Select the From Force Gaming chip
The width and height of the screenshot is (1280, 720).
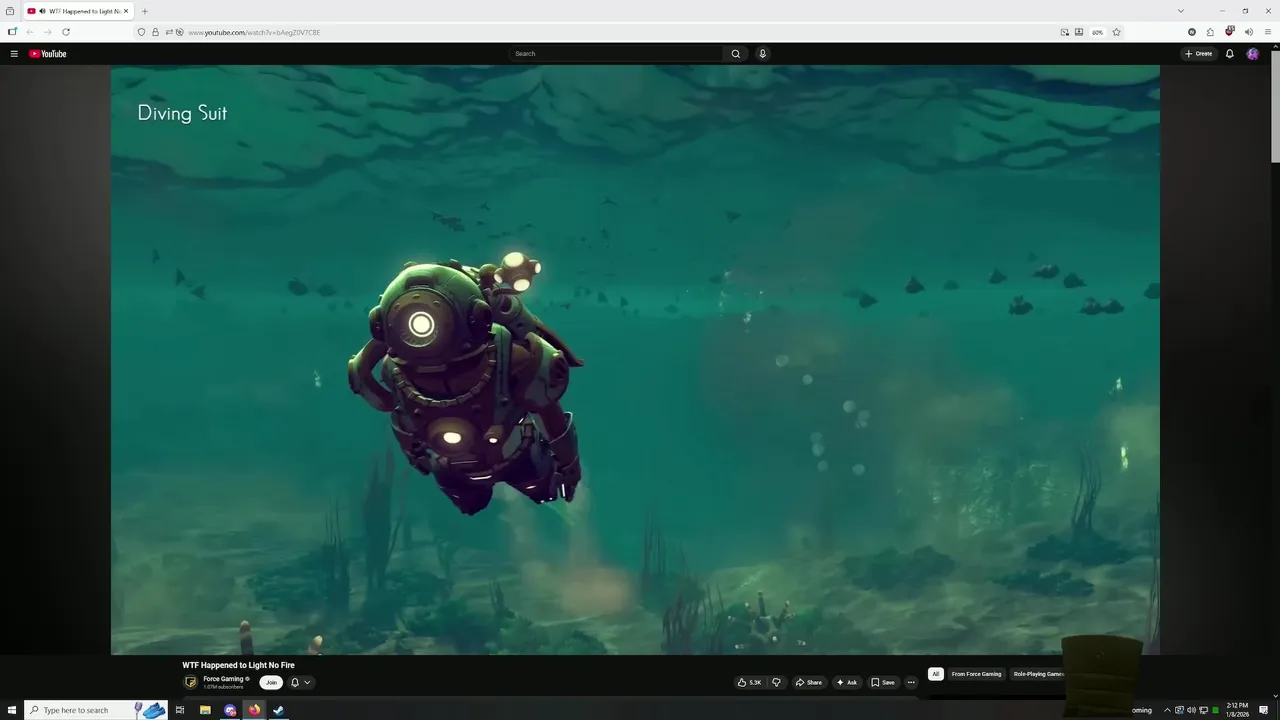tap(976, 674)
